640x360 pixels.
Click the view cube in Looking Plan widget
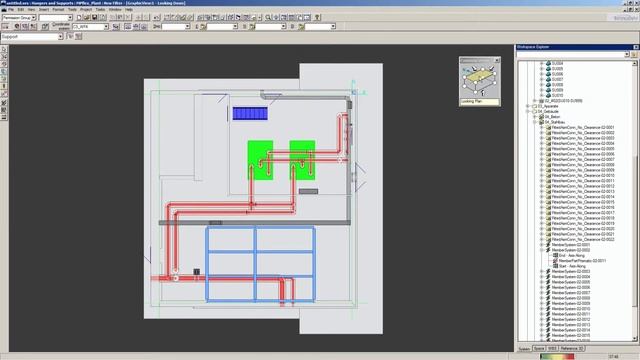tap(480, 80)
